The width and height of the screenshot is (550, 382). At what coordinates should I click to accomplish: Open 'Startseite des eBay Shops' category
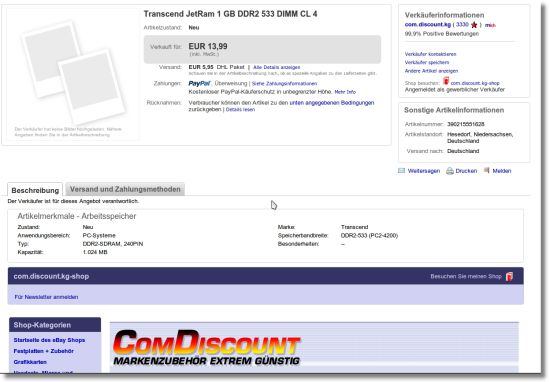pos(49,340)
